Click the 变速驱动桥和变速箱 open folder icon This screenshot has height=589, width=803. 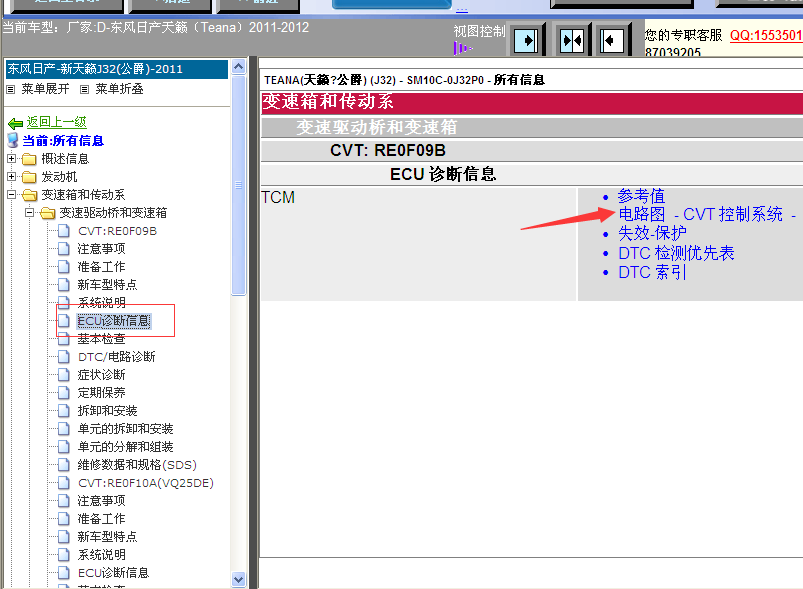(48, 213)
